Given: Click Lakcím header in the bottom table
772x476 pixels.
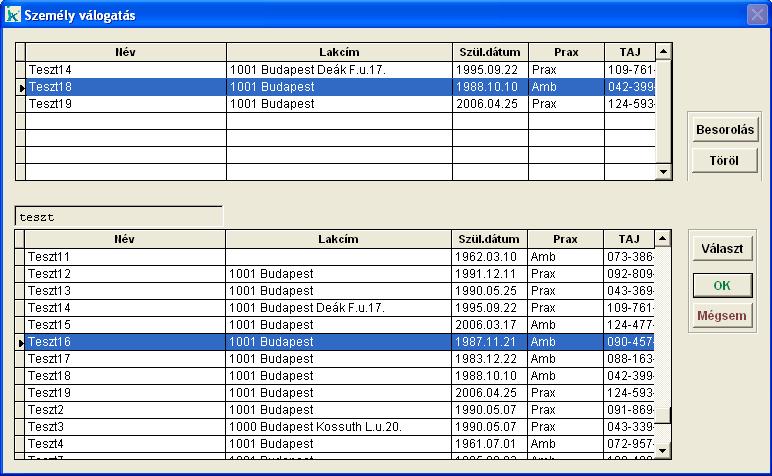Looking at the screenshot, I should 338,239.
